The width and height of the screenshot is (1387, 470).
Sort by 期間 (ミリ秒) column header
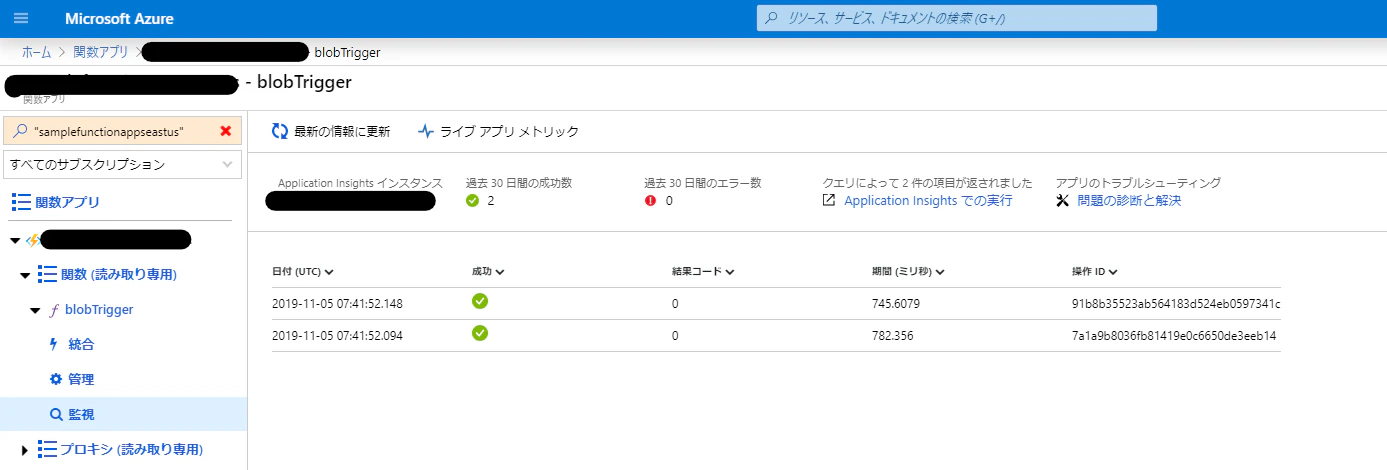(x=909, y=271)
